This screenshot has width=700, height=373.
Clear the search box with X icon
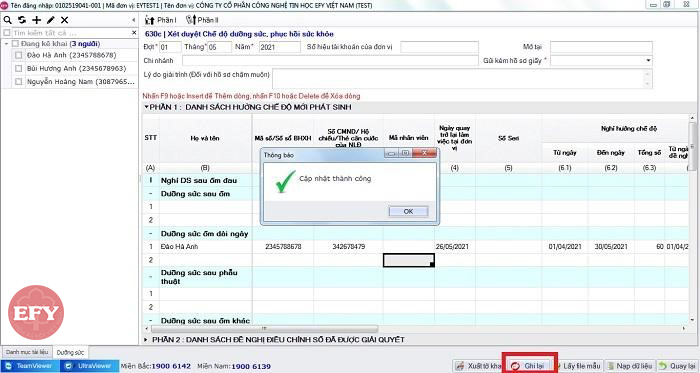(134, 33)
